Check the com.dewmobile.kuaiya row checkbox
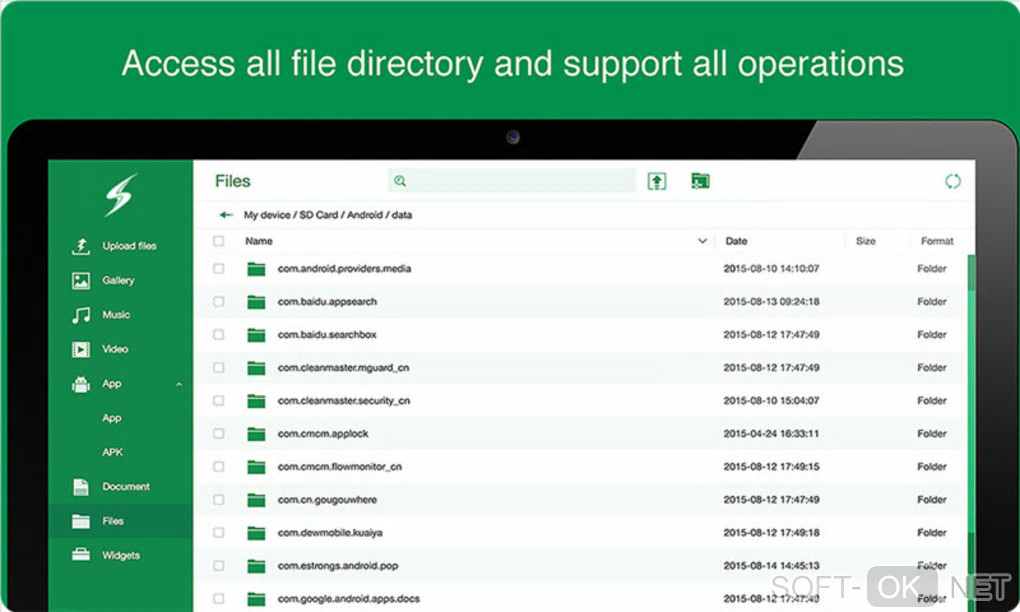Image resolution: width=1020 pixels, height=612 pixels. pos(219,533)
